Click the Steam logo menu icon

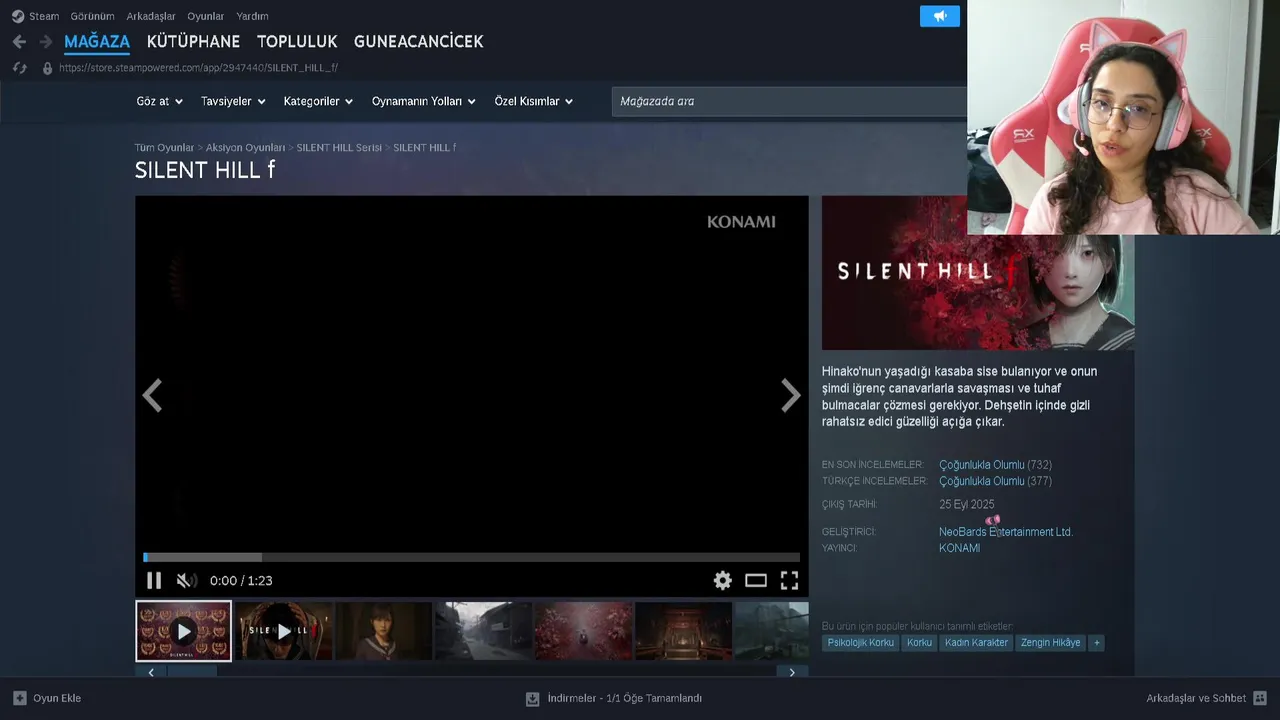(x=17, y=16)
